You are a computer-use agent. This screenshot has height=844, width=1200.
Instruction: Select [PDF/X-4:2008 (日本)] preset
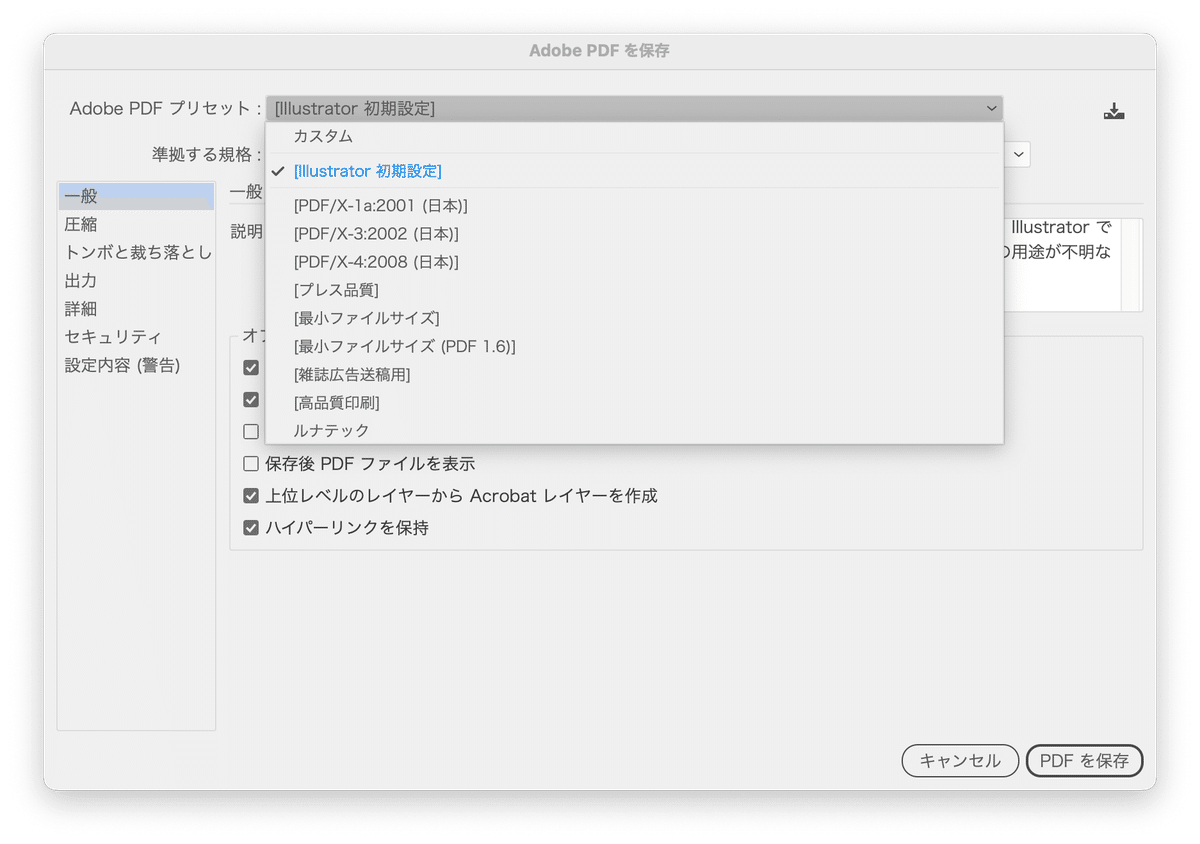point(634,262)
